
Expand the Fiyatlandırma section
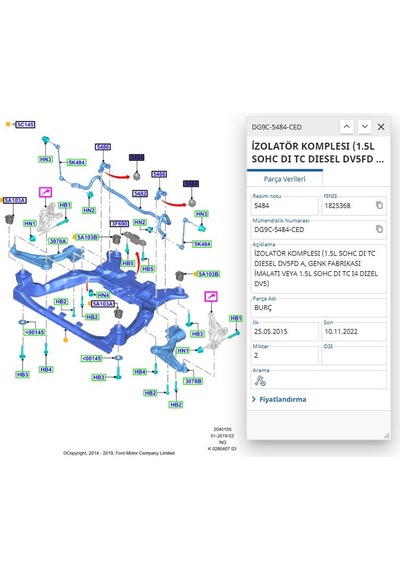[279, 399]
